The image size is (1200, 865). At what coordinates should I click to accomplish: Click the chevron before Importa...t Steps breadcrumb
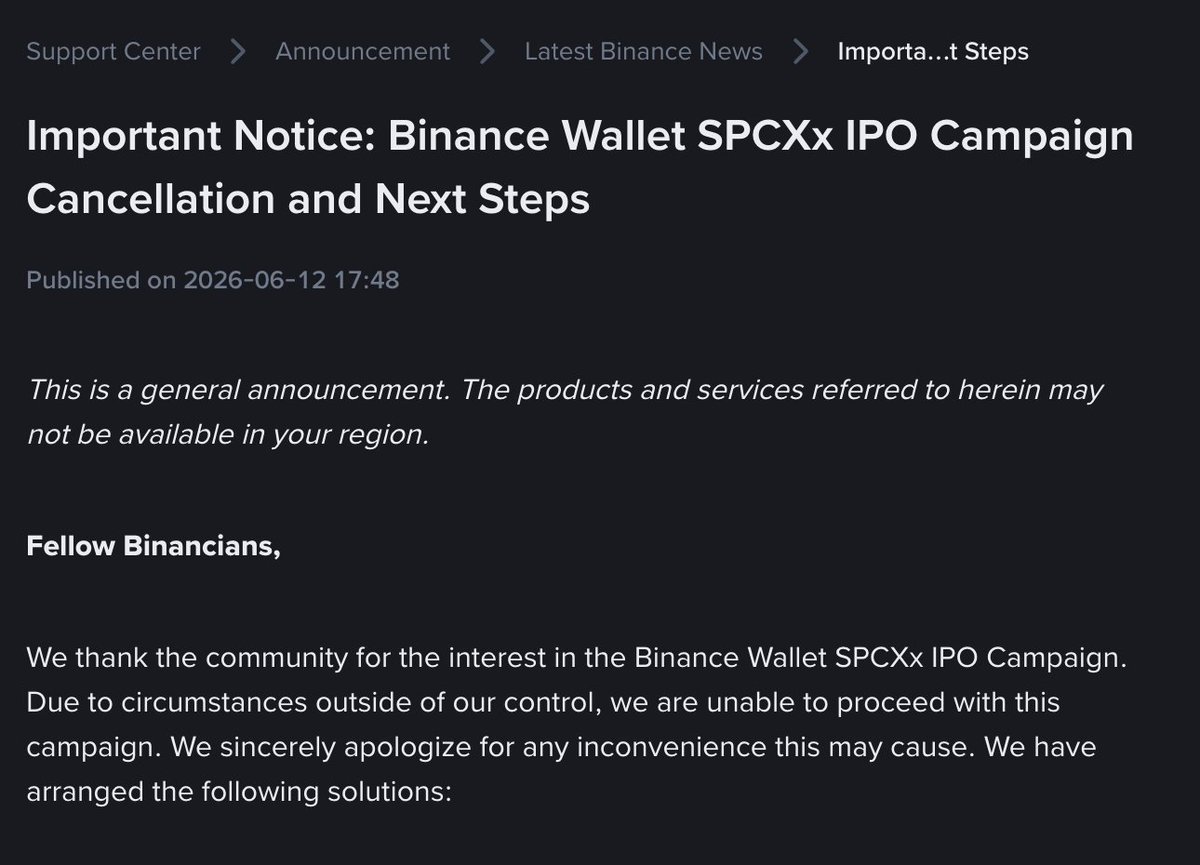(x=801, y=51)
